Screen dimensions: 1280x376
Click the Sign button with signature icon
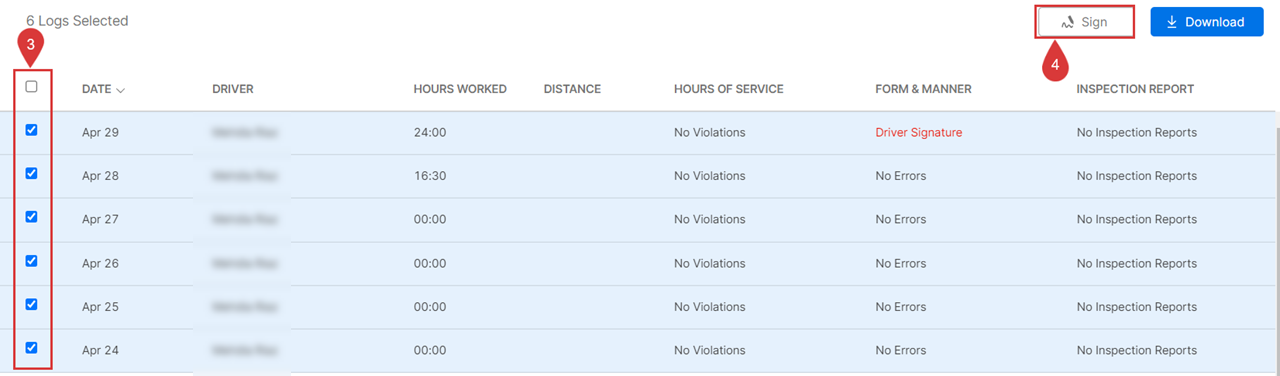1085,22
